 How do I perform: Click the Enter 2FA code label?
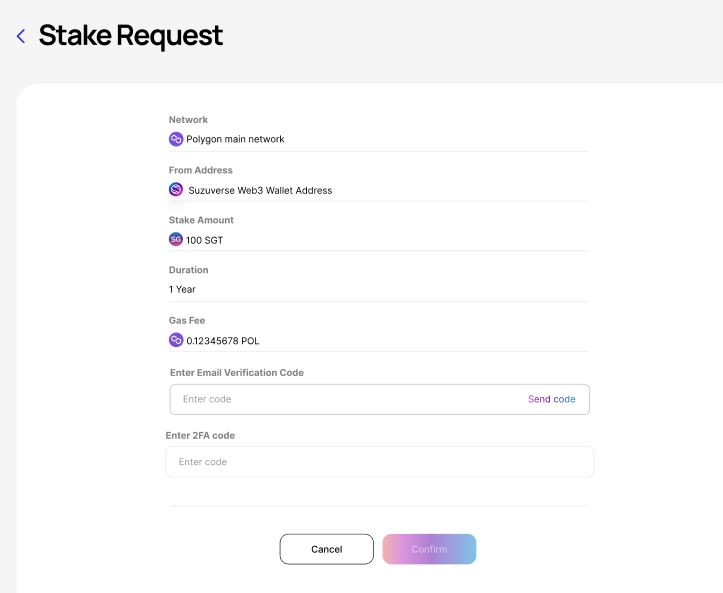pos(200,435)
